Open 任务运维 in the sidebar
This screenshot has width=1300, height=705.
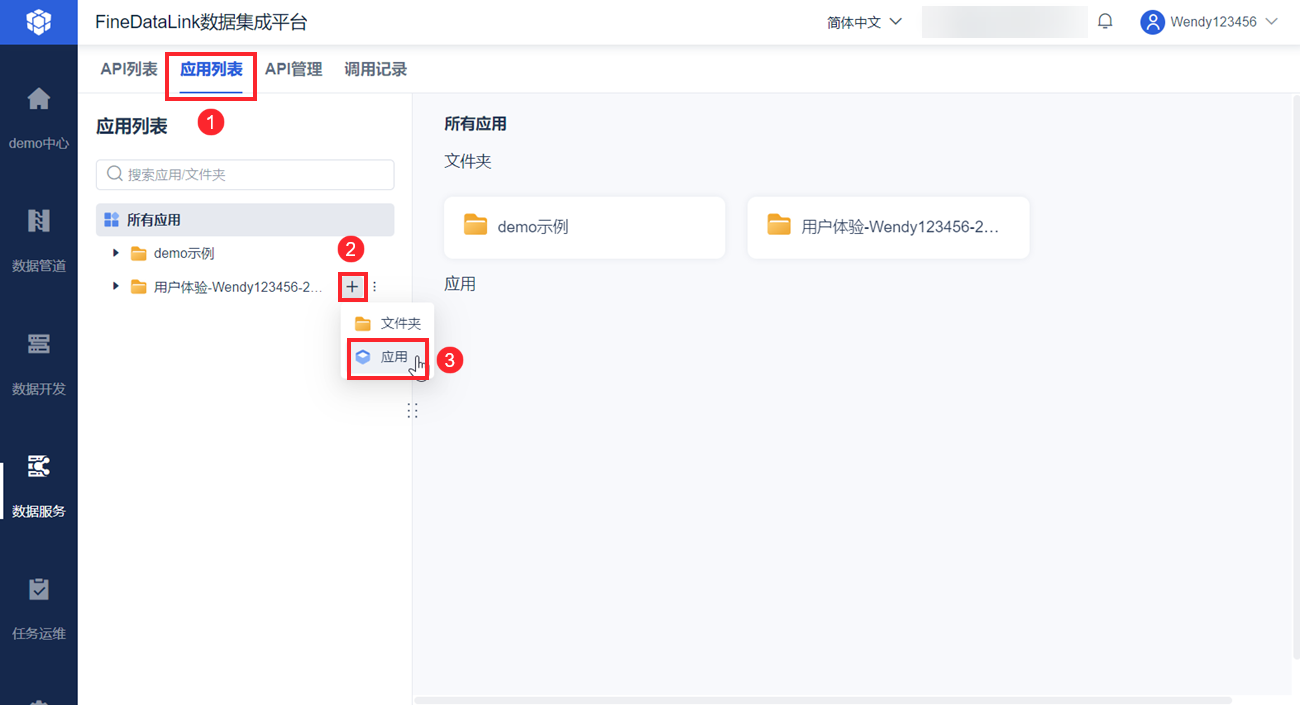(x=38, y=608)
